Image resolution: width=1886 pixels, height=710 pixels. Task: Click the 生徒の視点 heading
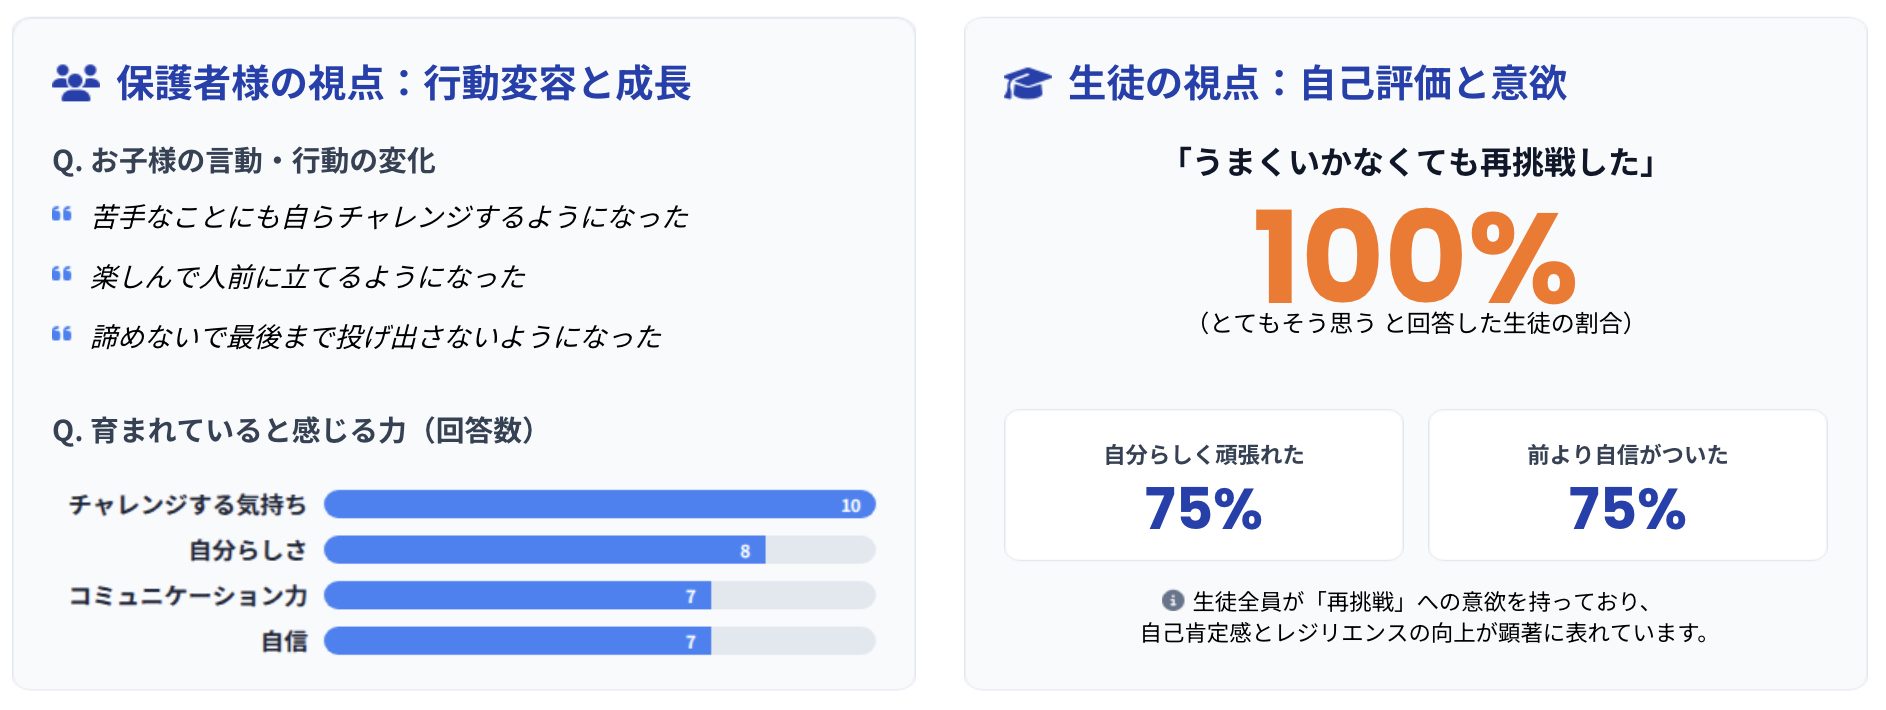[1317, 83]
